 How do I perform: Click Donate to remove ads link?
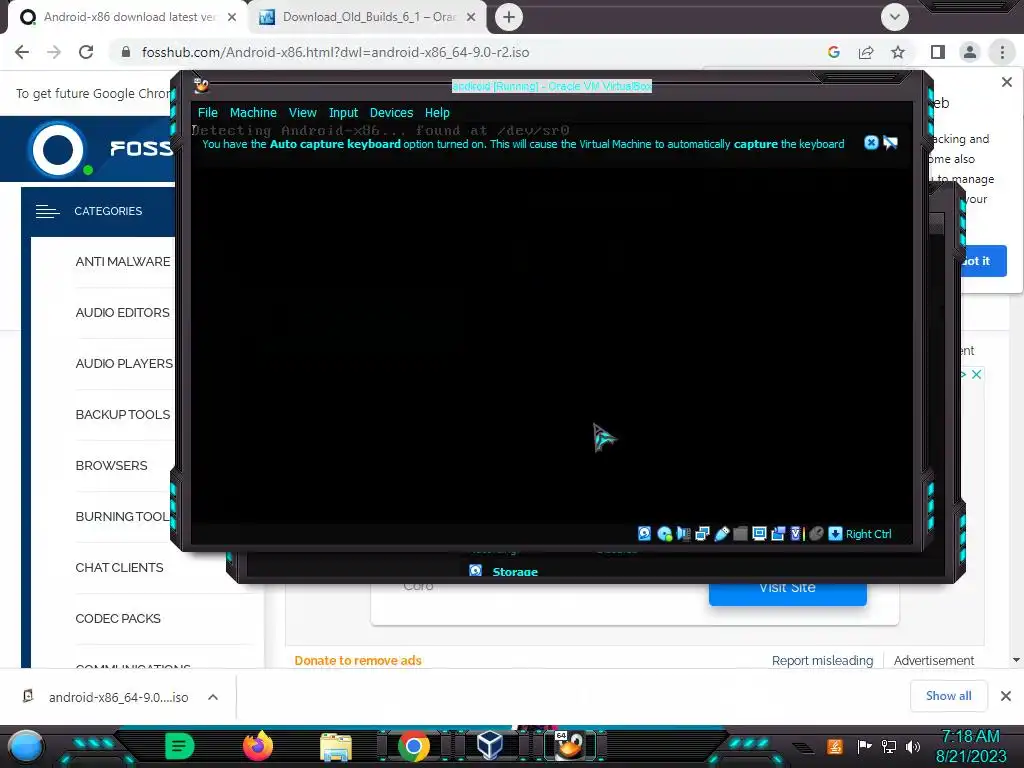pos(358,660)
